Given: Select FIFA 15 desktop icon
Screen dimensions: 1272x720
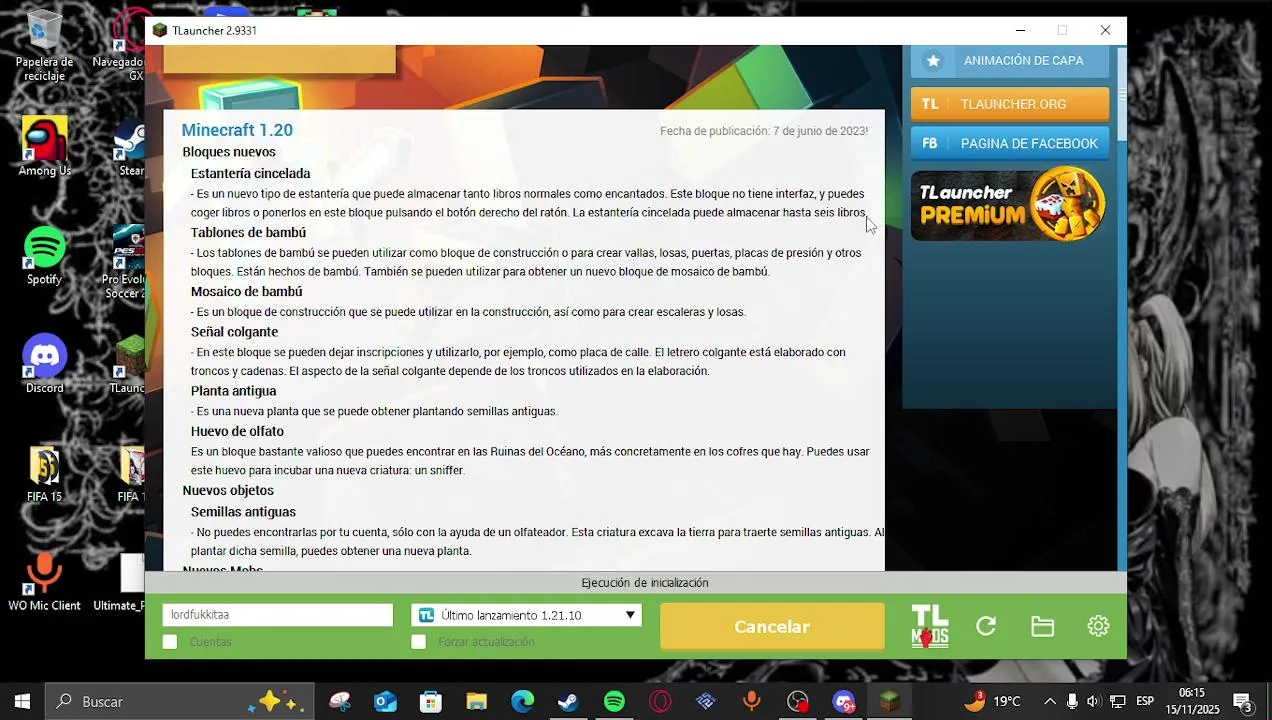Looking at the screenshot, I should click(44, 474).
